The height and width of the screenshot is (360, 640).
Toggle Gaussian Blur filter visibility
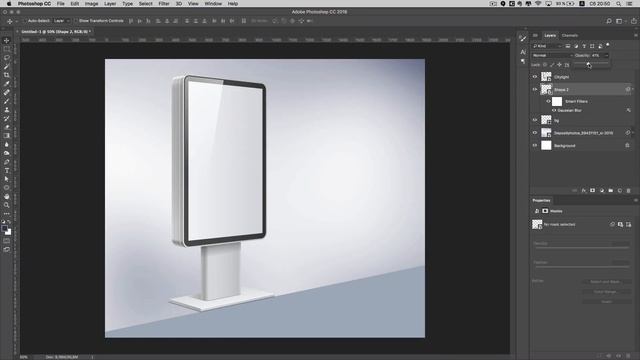(554, 110)
